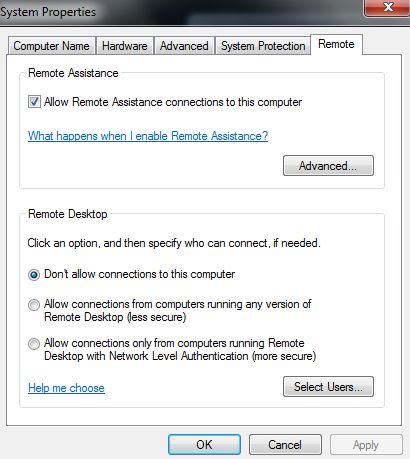Click the Remote Desktop group heading
Viewport: 410px width, 459px height.
click(x=68, y=214)
